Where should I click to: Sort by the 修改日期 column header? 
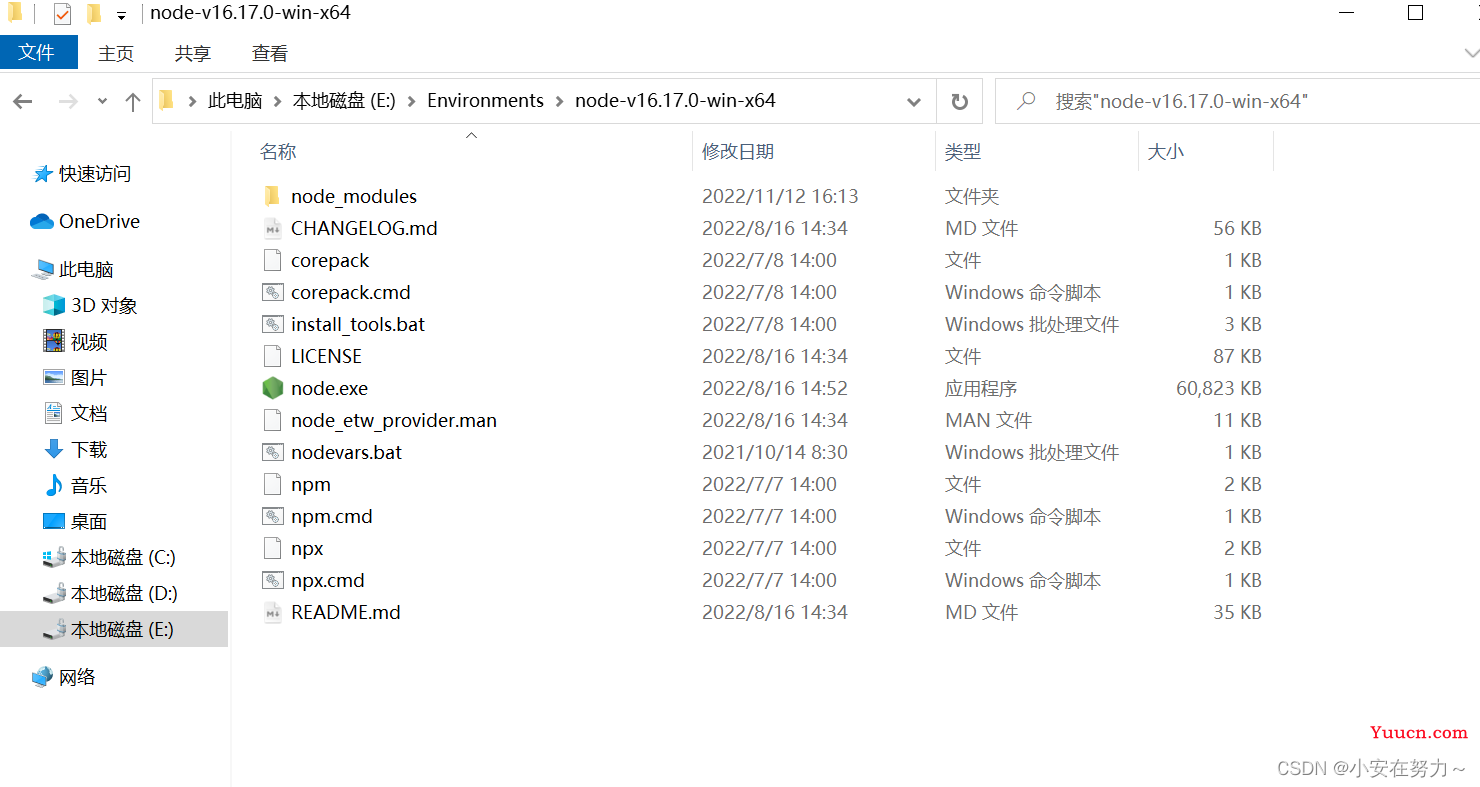point(738,152)
